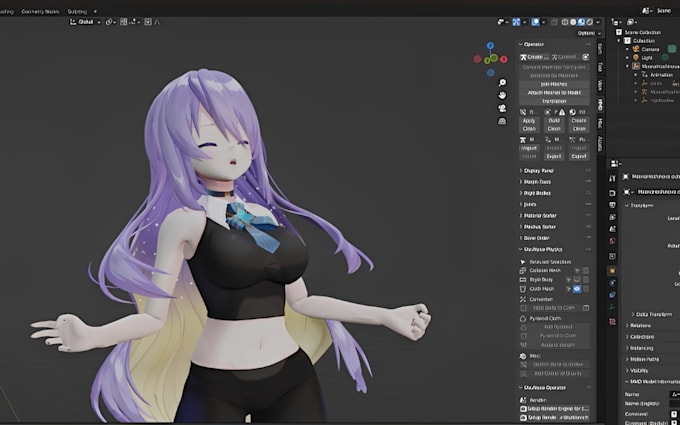Add a workspace with the plus tab
Image resolution: width=680 pixels, height=425 pixels.
[95, 11]
